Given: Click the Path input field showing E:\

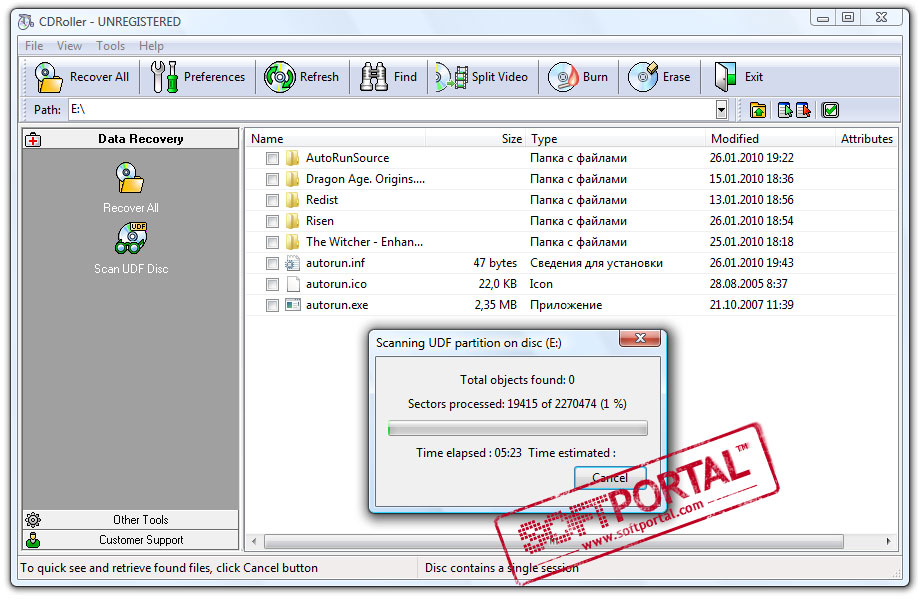Looking at the screenshot, I should click(x=392, y=109).
